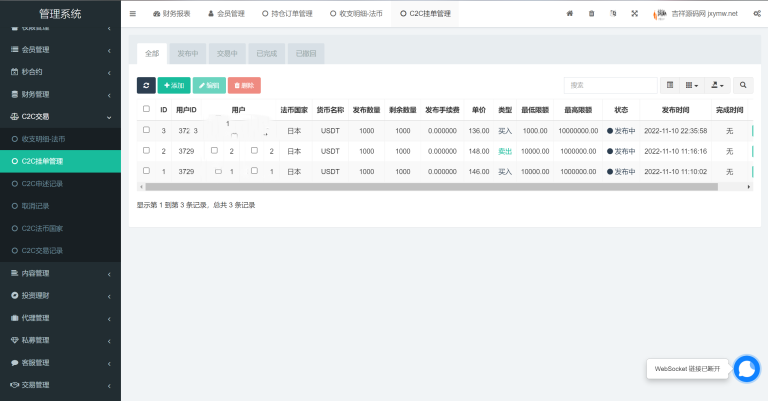Click the fullscreen expand icon
This screenshot has height=401, width=768.
click(635, 14)
